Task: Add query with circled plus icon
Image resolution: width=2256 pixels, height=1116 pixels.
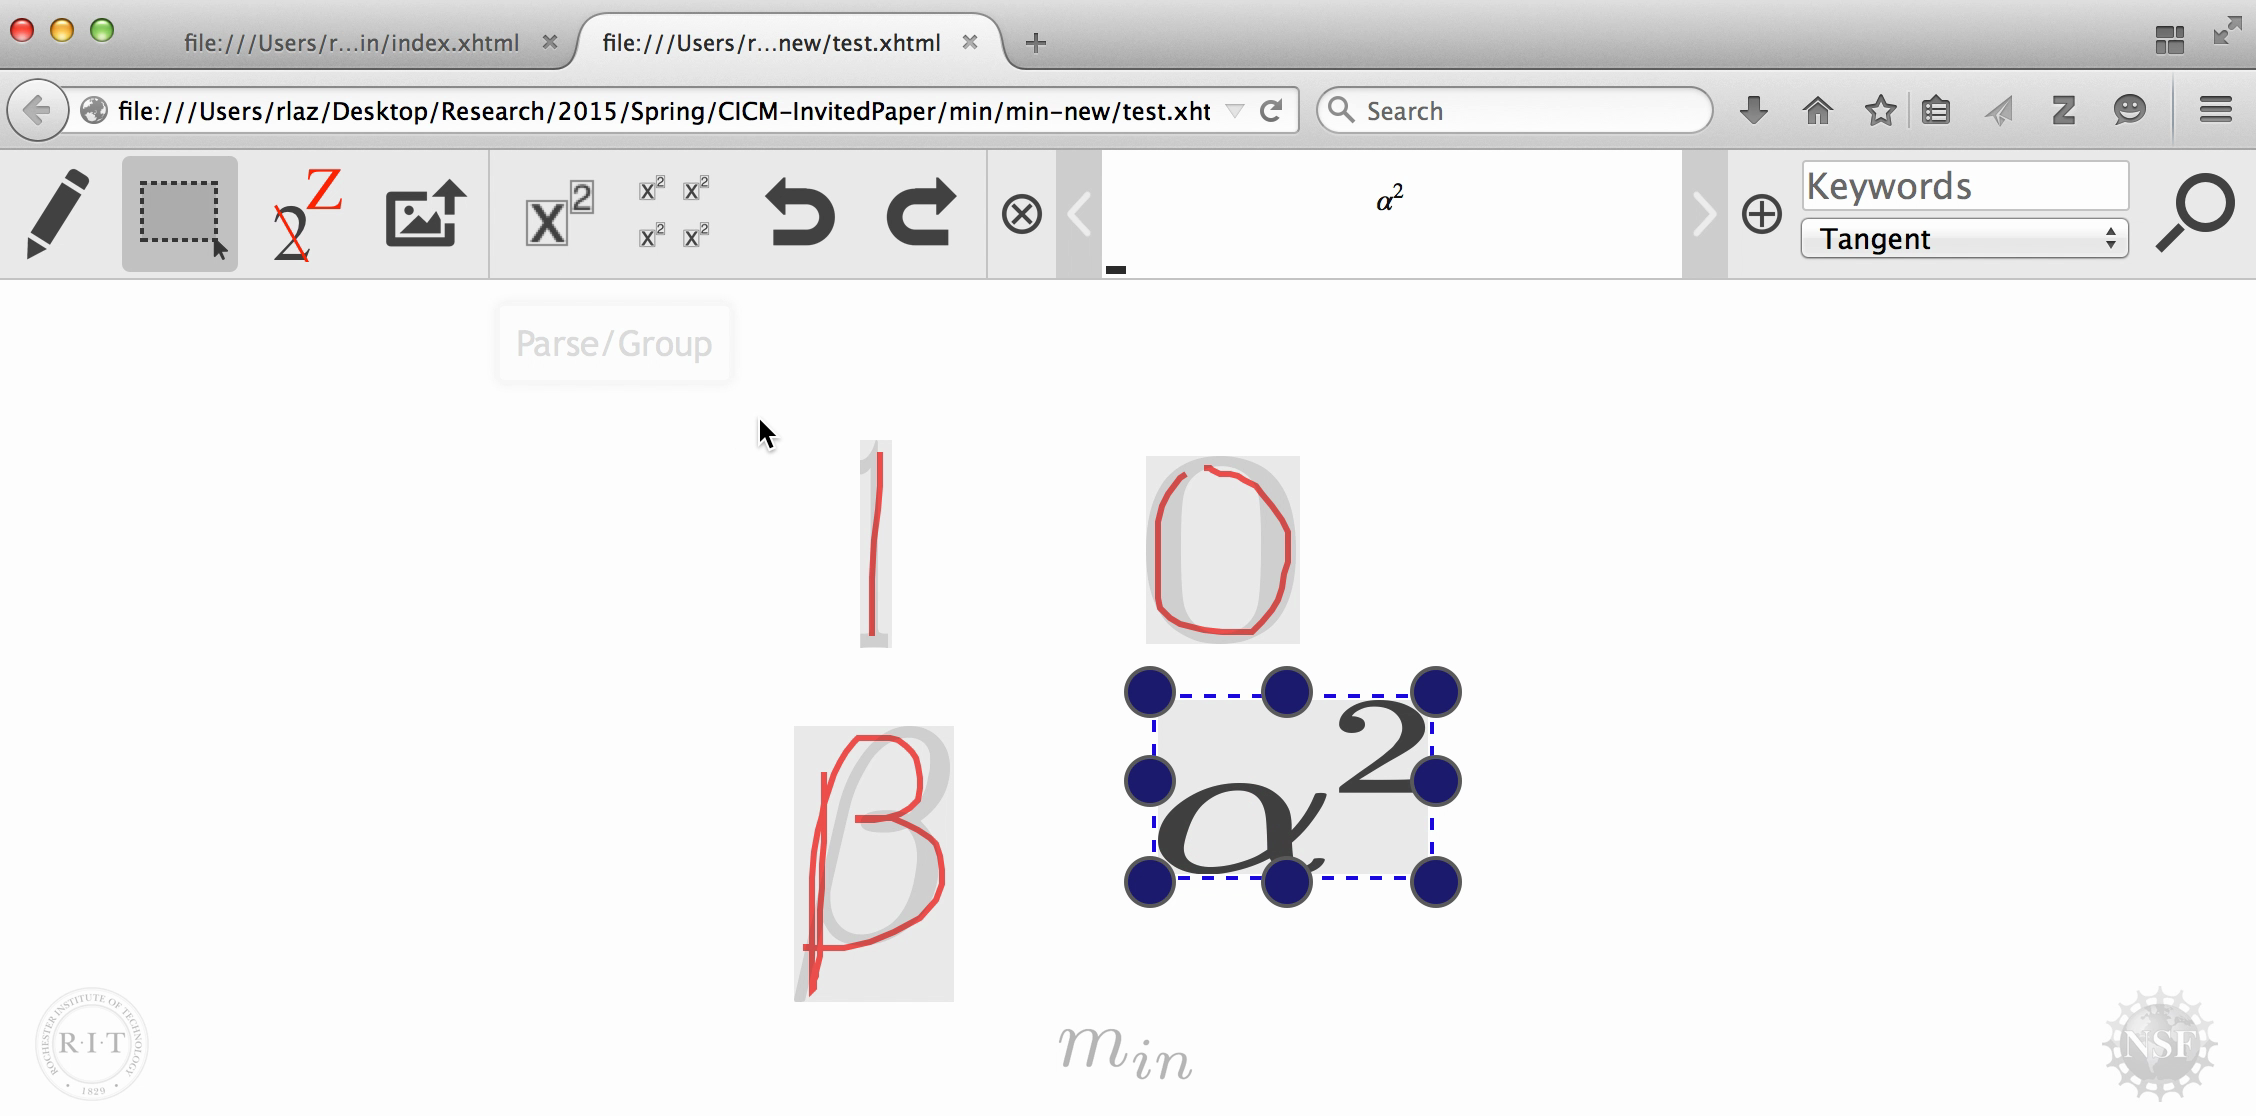Action: tap(1761, 214)
